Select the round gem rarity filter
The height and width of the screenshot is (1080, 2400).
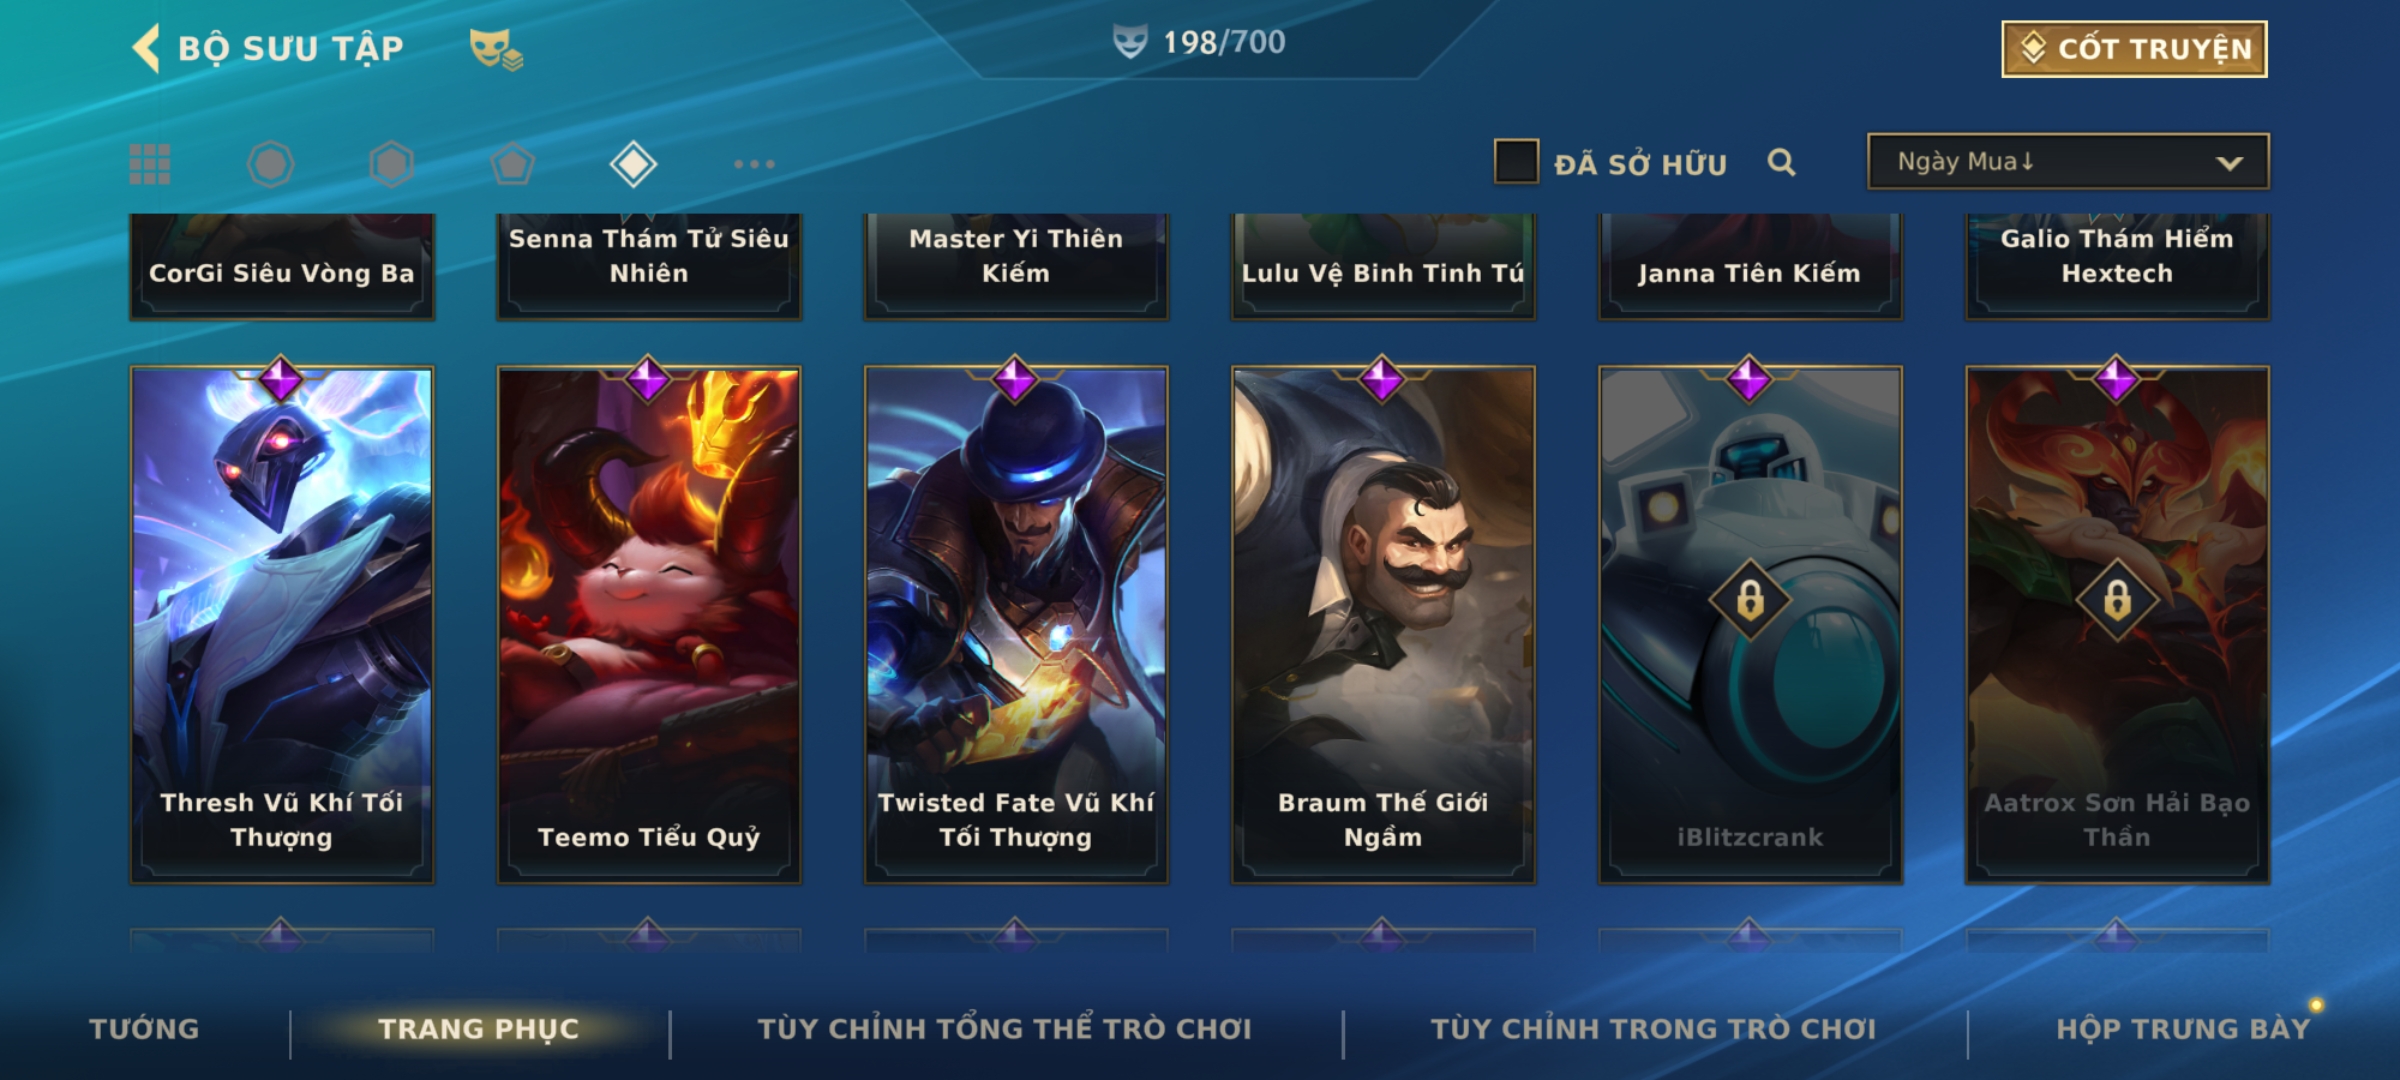270,164
